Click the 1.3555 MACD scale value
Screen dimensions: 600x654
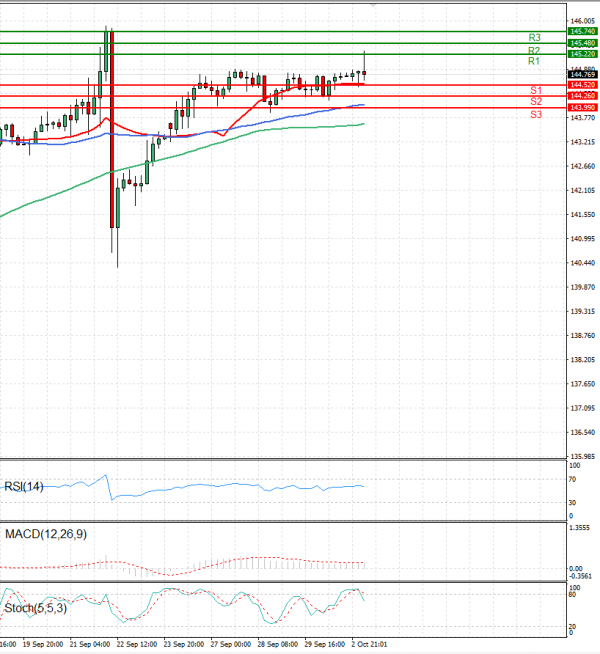coord(580,528)
